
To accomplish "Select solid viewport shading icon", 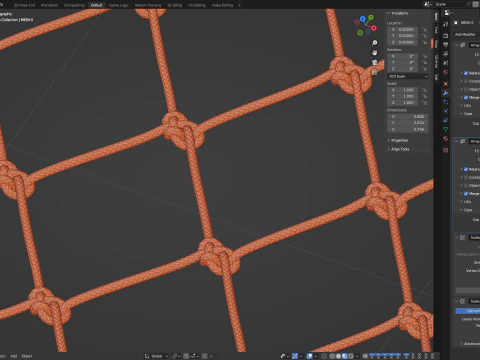I will pyautogui.click(x=338, y=356).
